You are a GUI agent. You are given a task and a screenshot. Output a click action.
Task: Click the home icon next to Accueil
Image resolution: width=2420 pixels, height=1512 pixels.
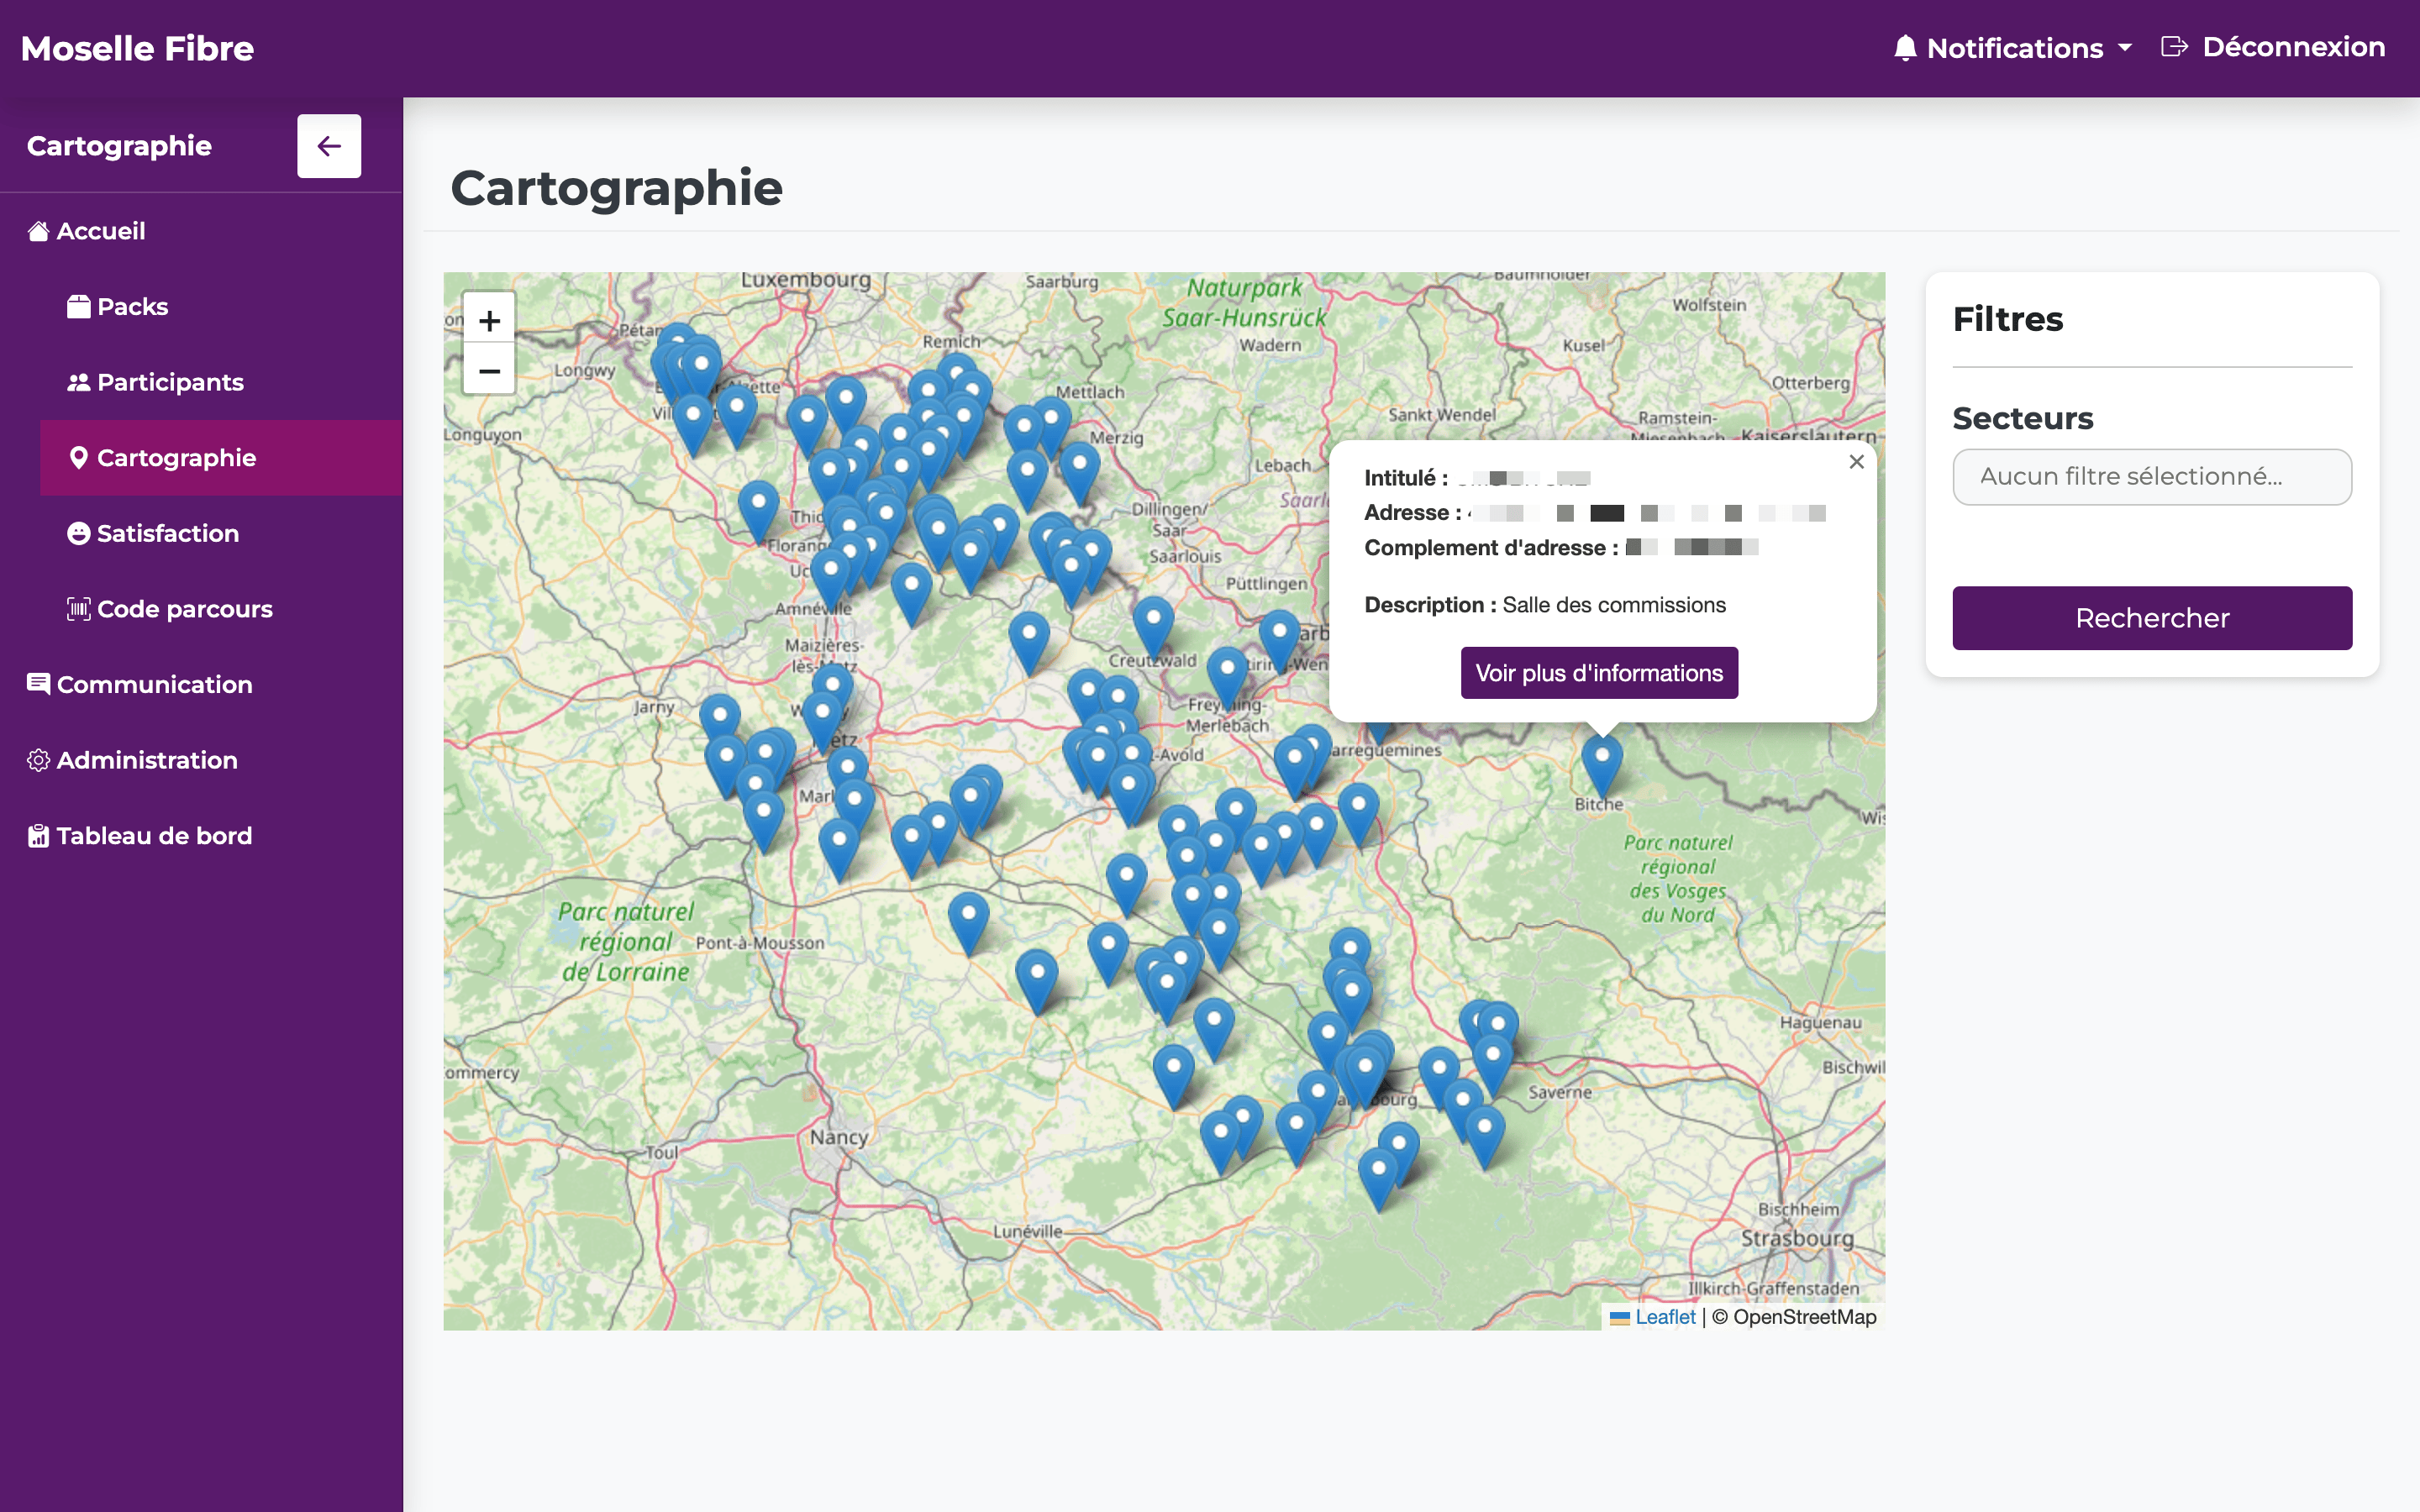point(38,231)
